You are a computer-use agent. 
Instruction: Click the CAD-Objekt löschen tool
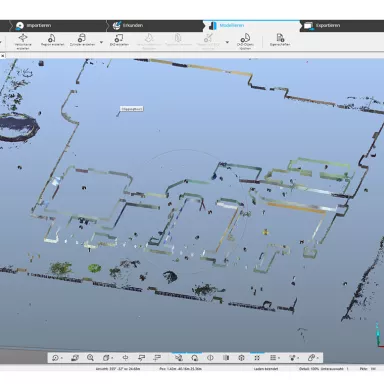pos(245,41)
